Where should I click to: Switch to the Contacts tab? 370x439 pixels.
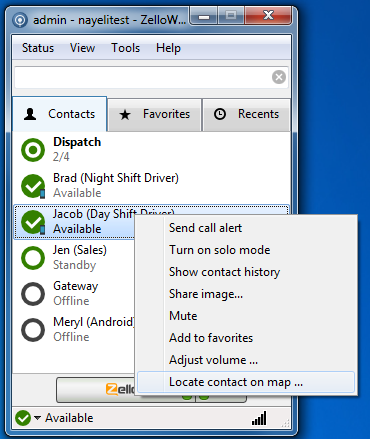[60, 114]
